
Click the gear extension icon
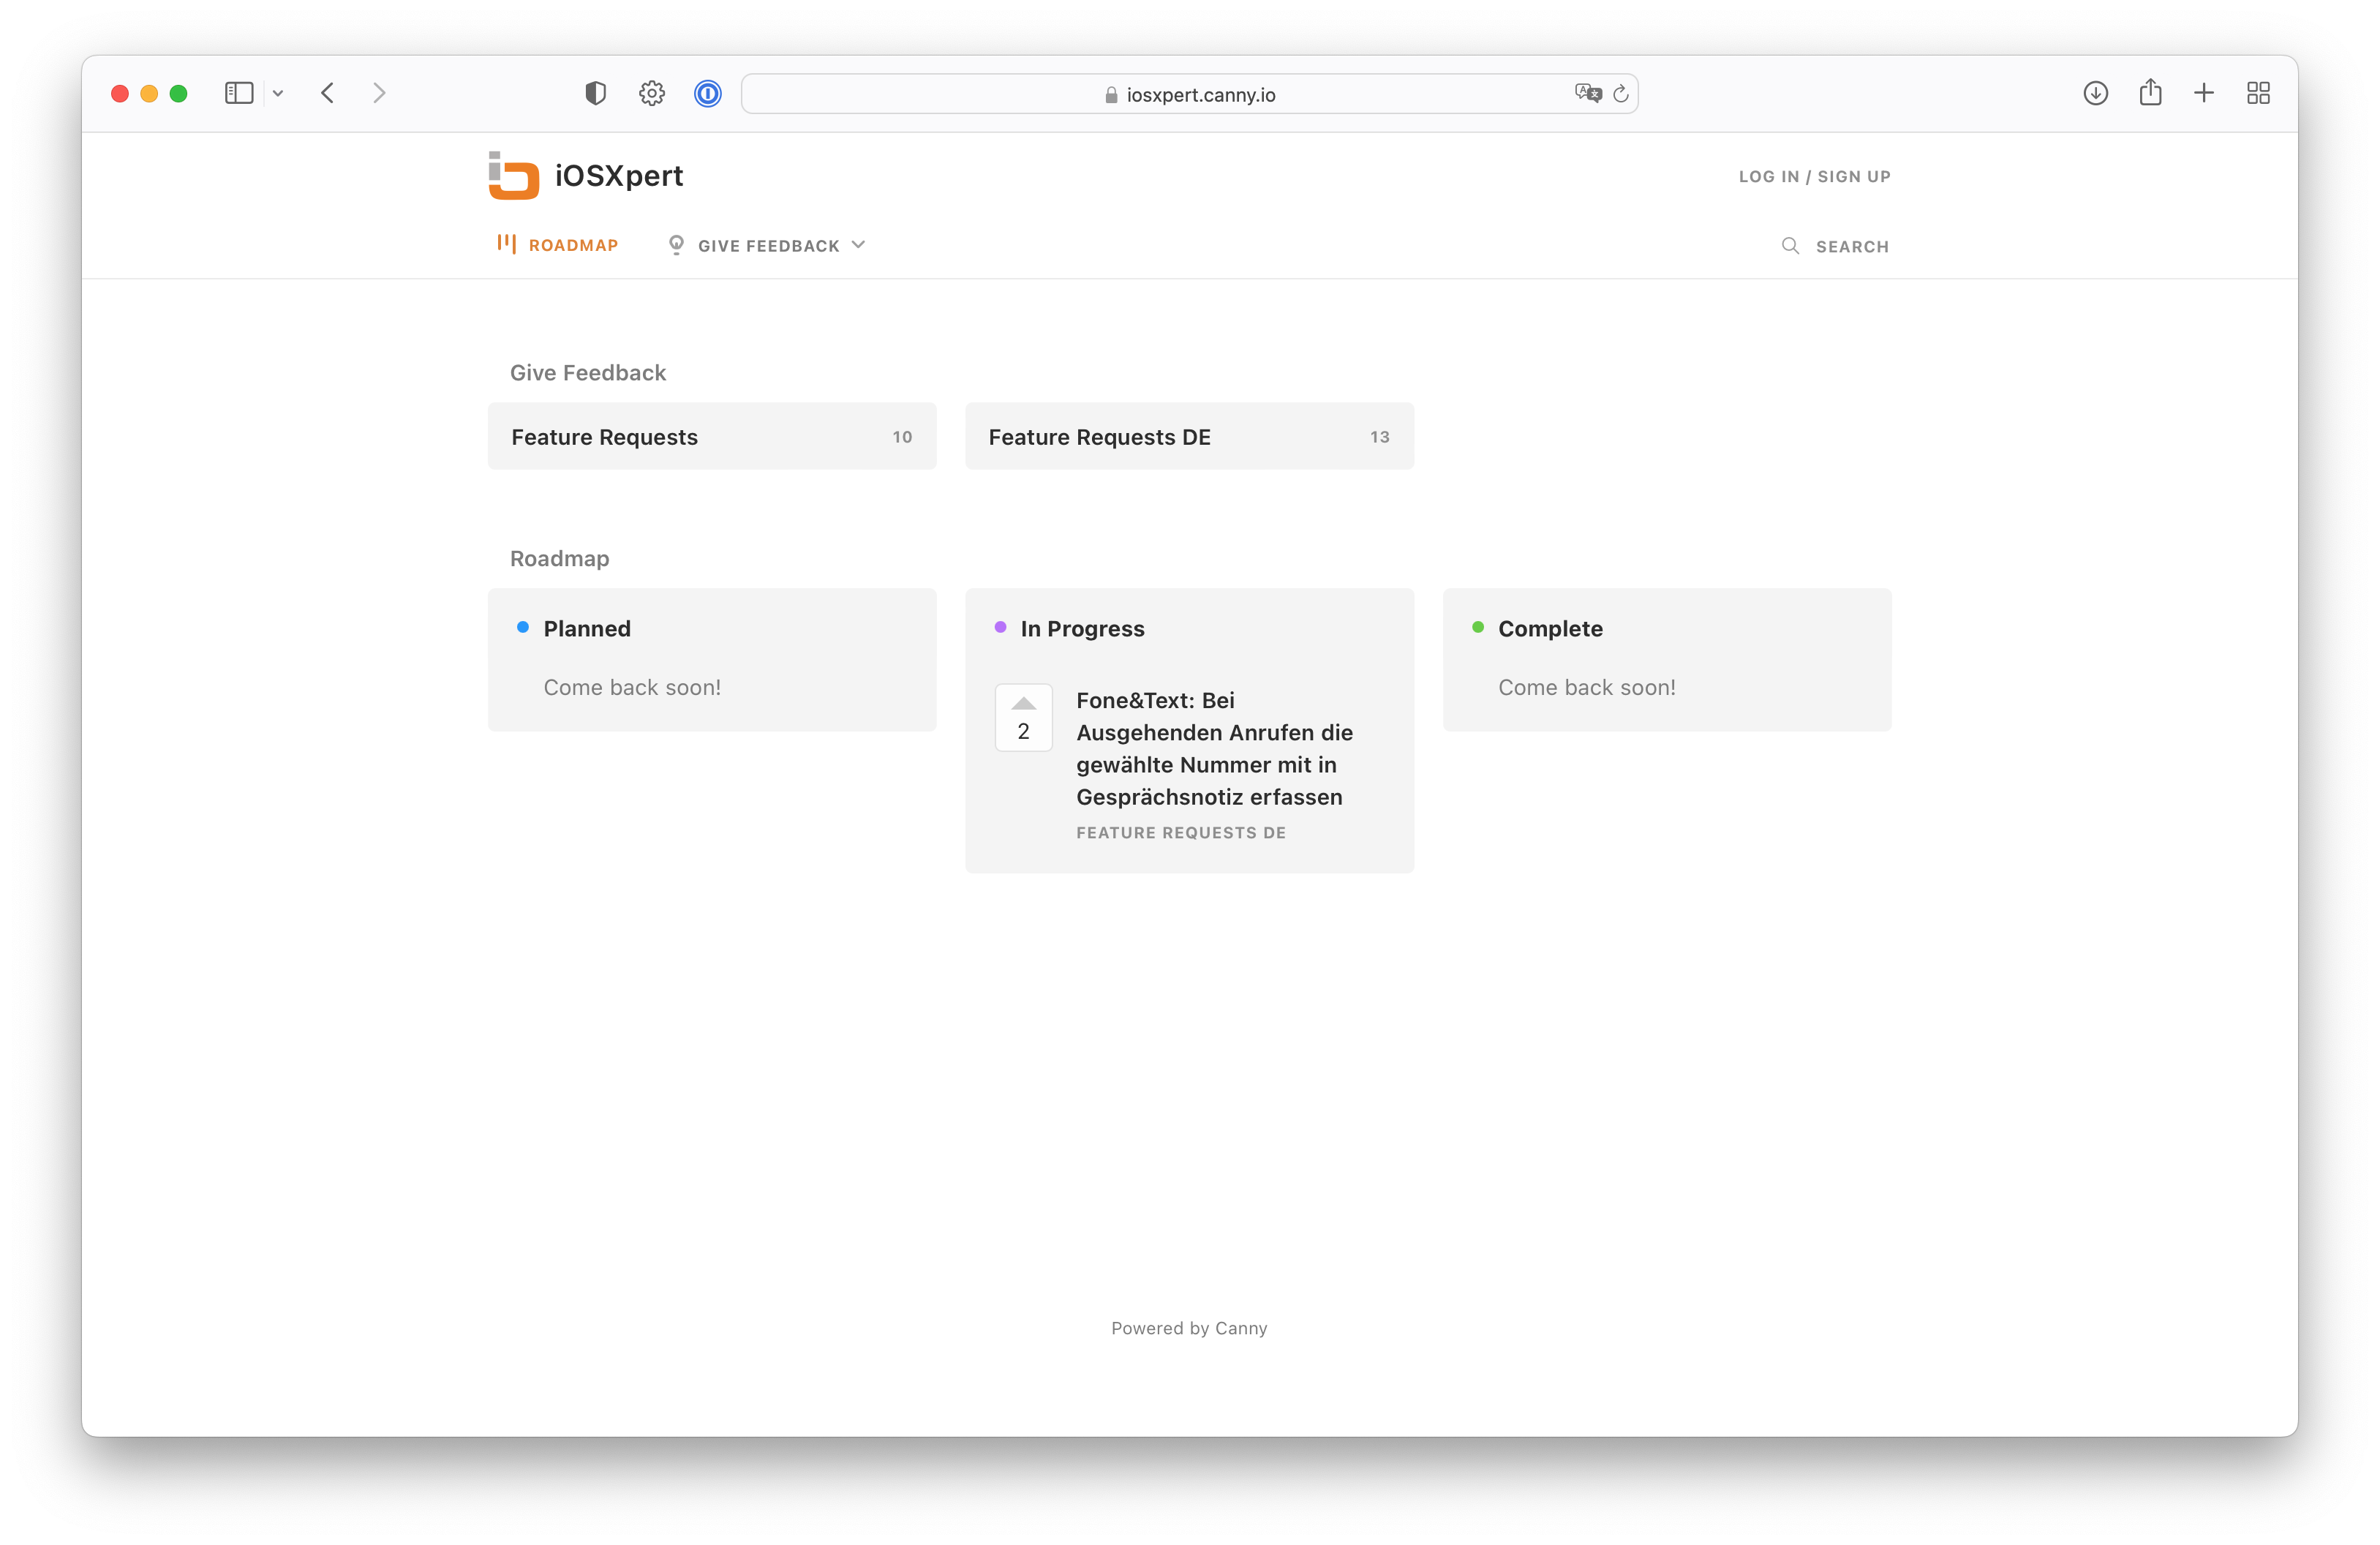652,93
